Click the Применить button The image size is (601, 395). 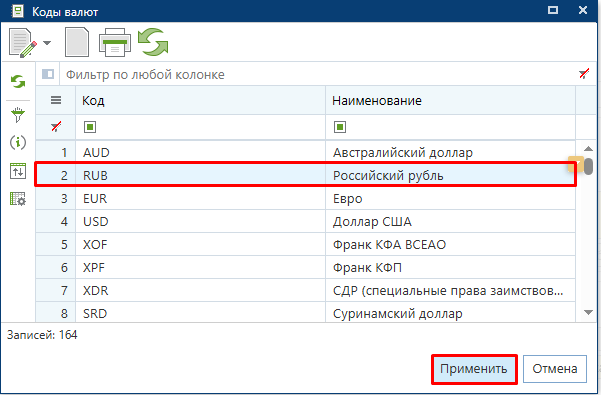[474, 369]
